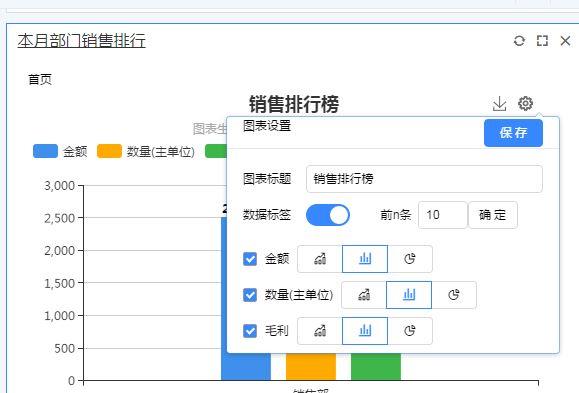Click the 图表标题 input field
The image size is (579, 393).
(424, 179)
